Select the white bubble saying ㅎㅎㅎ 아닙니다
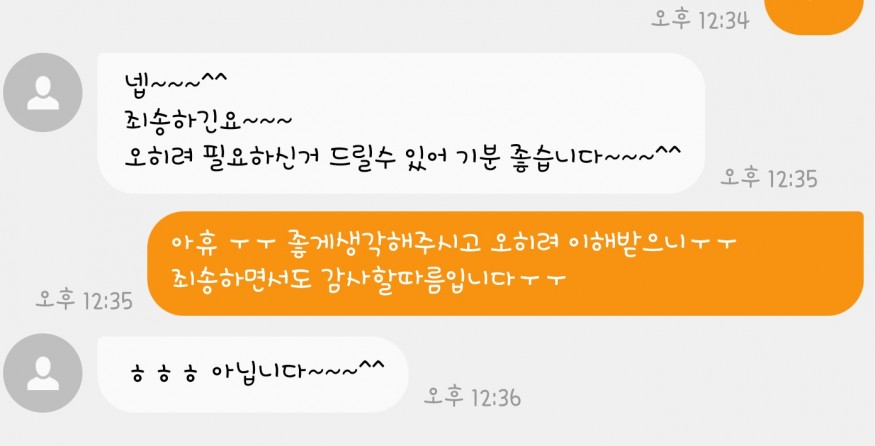This screenshot has width=875, height=446. coord(253,375)
